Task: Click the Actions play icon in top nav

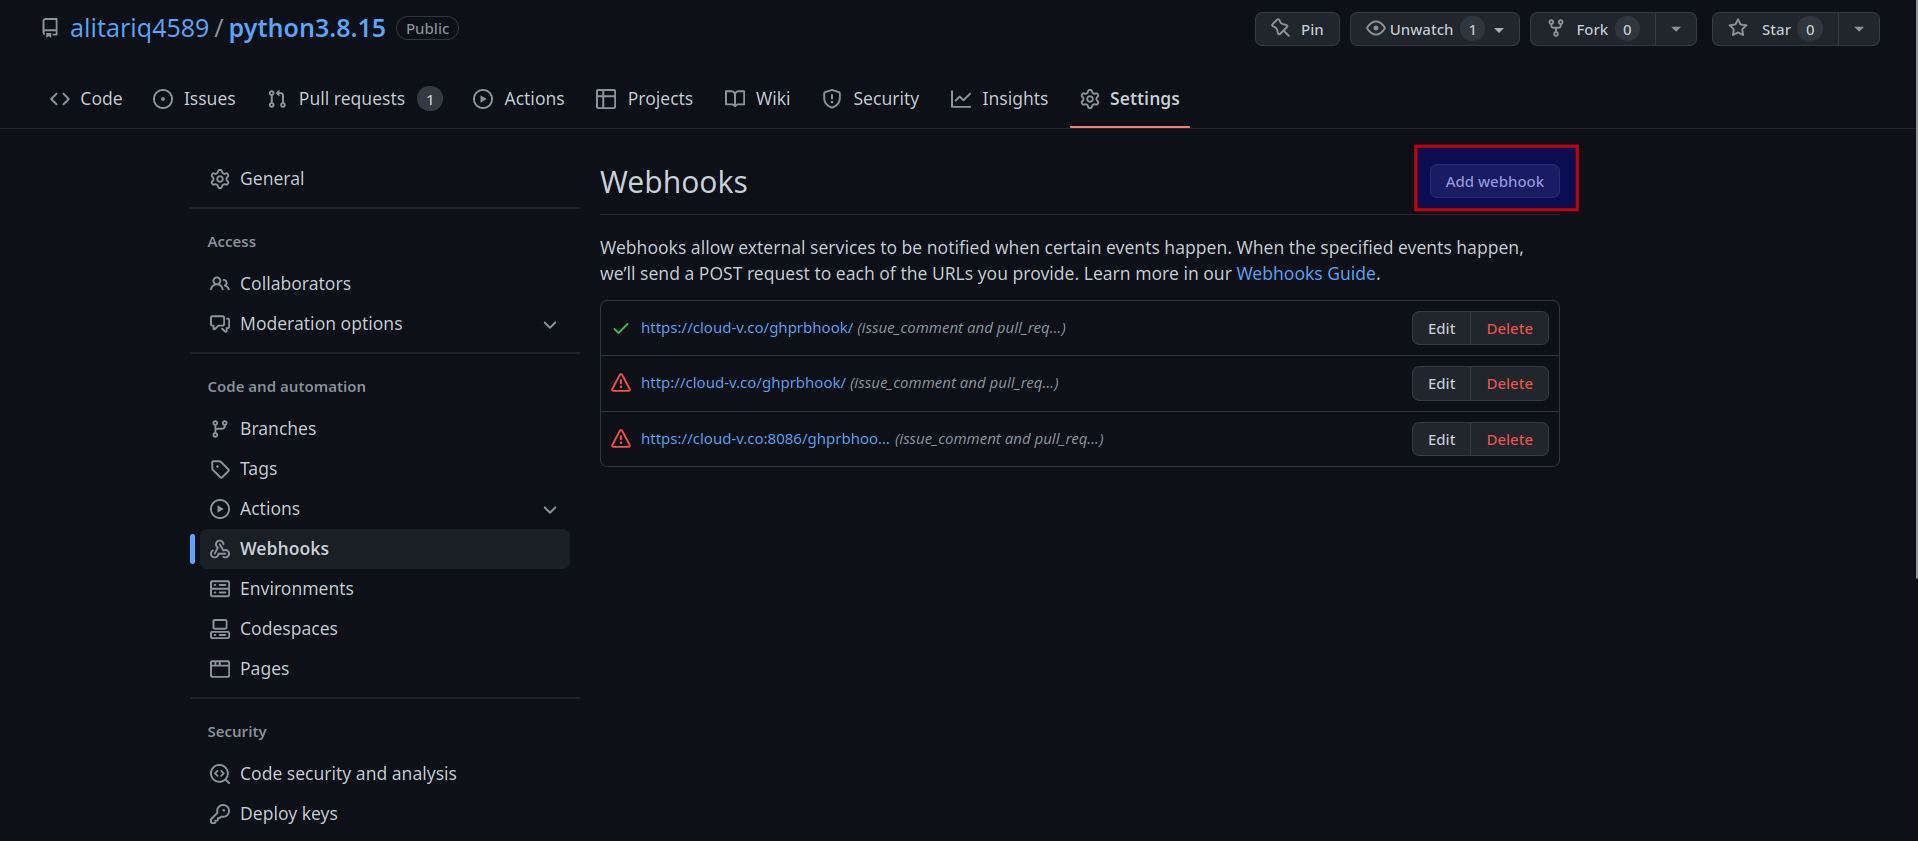Action: [483, 99]
